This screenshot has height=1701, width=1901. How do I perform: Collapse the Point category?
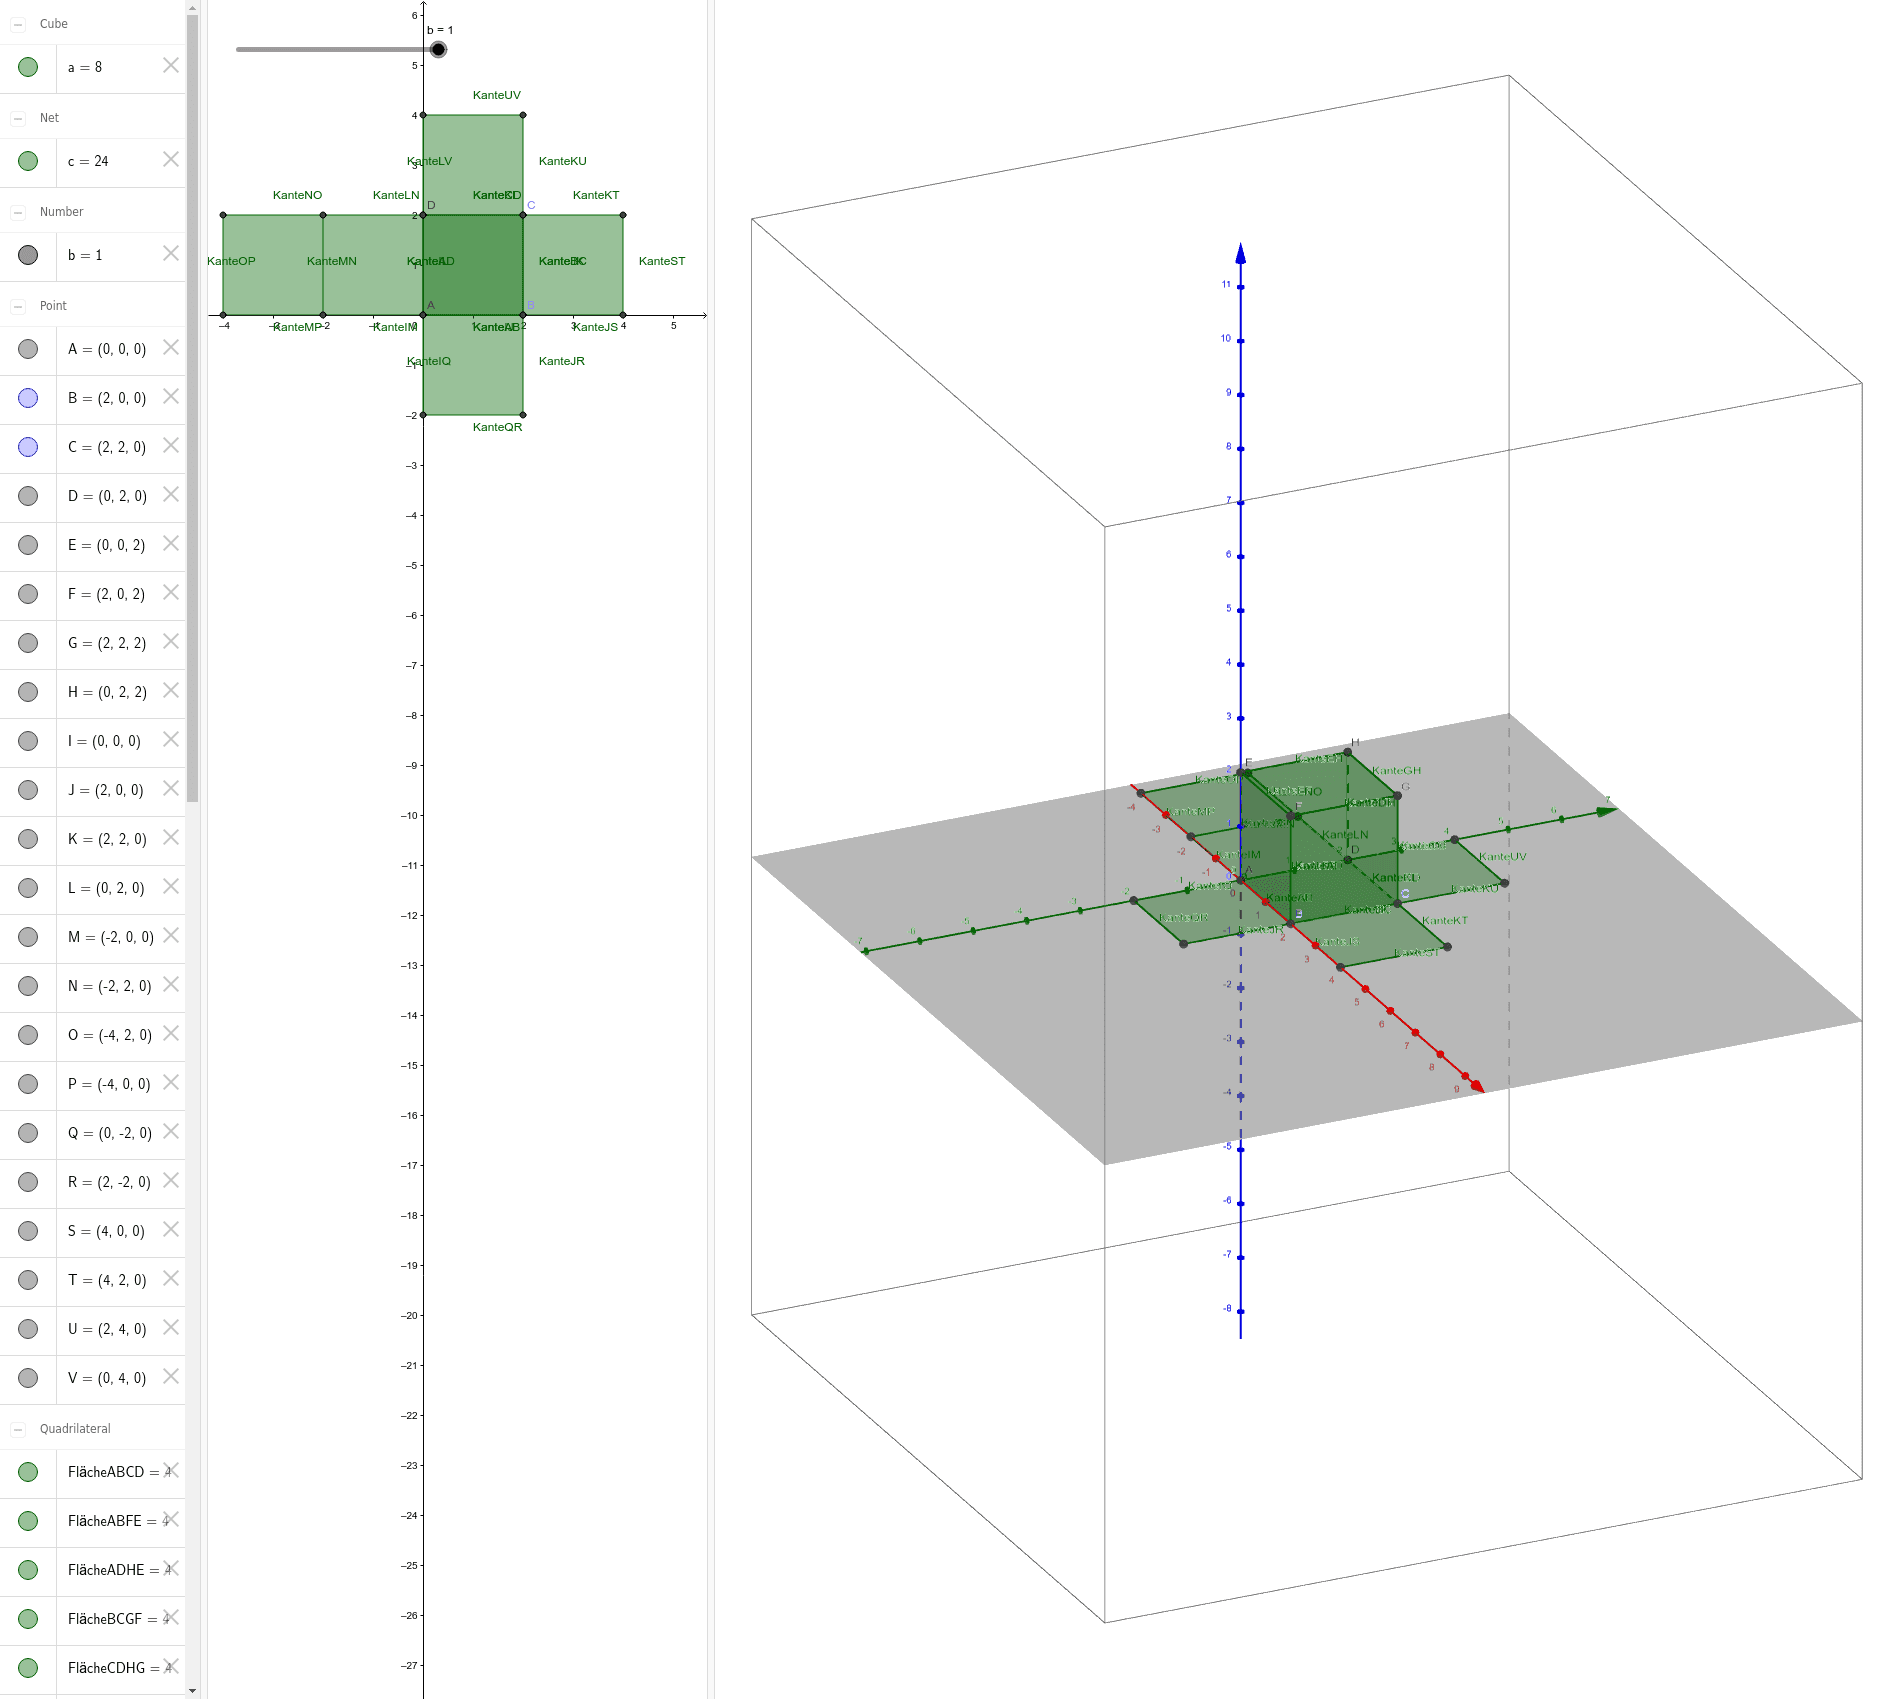point(18,306)
